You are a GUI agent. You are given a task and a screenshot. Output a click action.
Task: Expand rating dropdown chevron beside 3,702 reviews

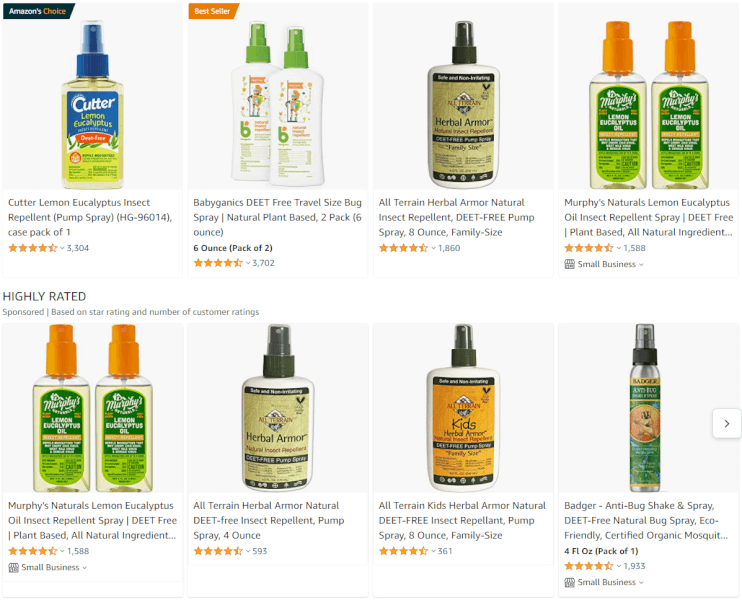pos(248,263)
